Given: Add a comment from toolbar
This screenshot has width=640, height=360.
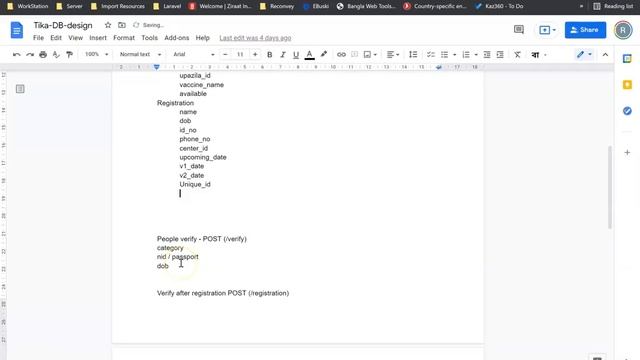Looking at the screenshot, I should click(355, 55).
